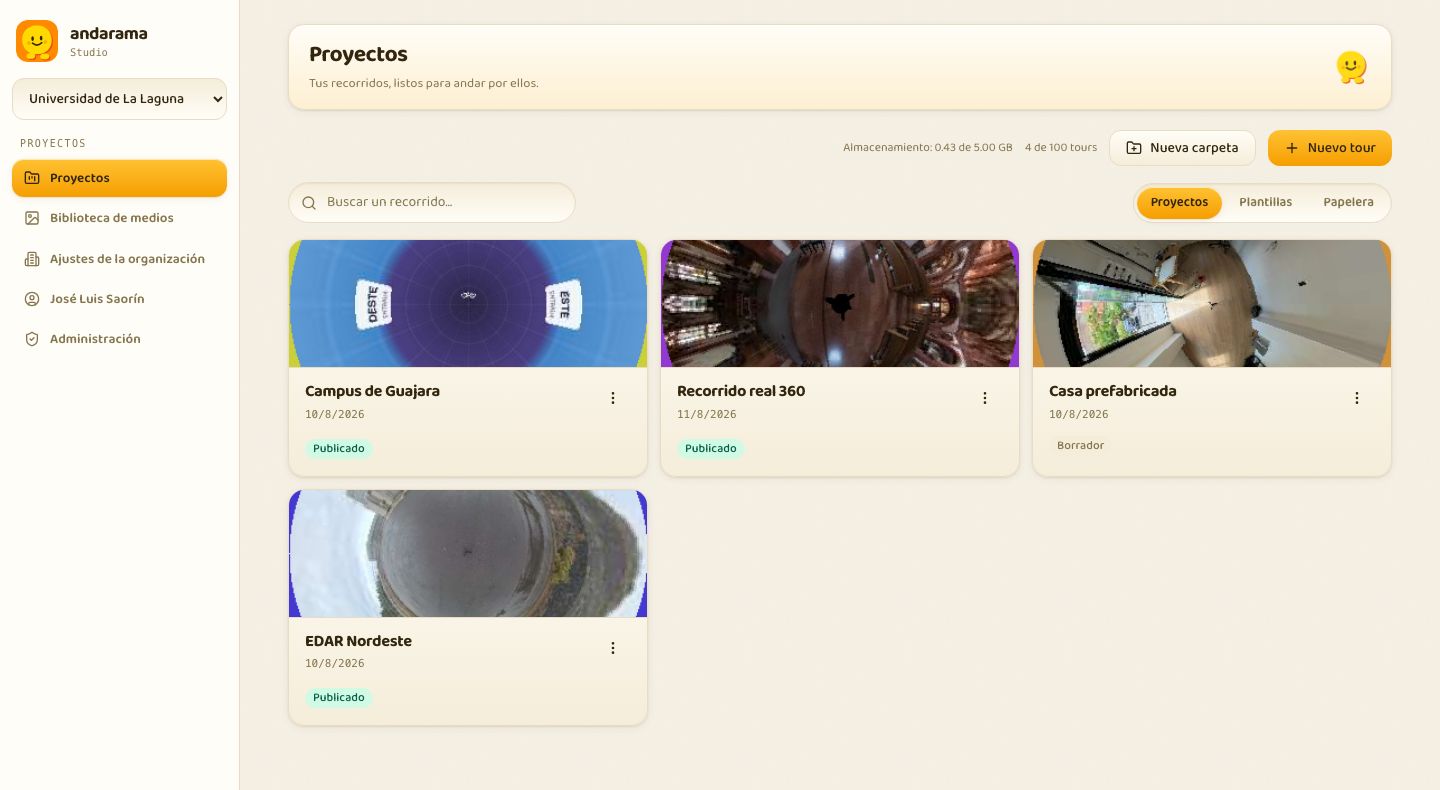This screenshot has width=1440, height=790.
Task: Open the Casa prefabricada thumbnail
Action: click(x=1212, y=303)
